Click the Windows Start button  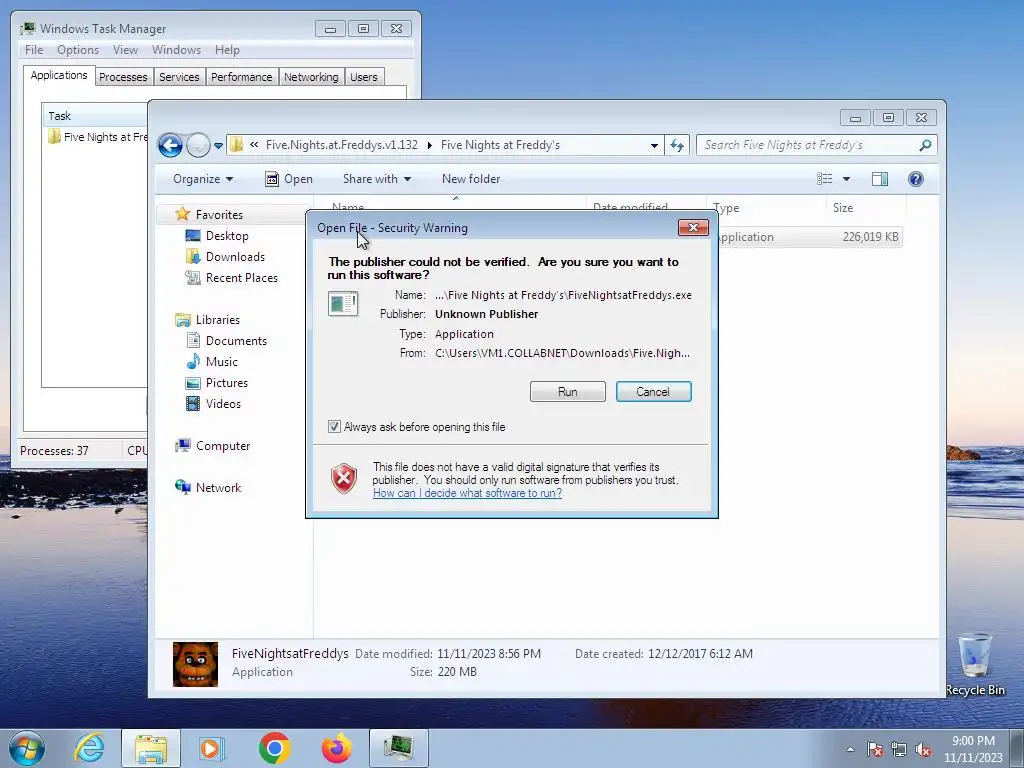click(x=26, y=748)
